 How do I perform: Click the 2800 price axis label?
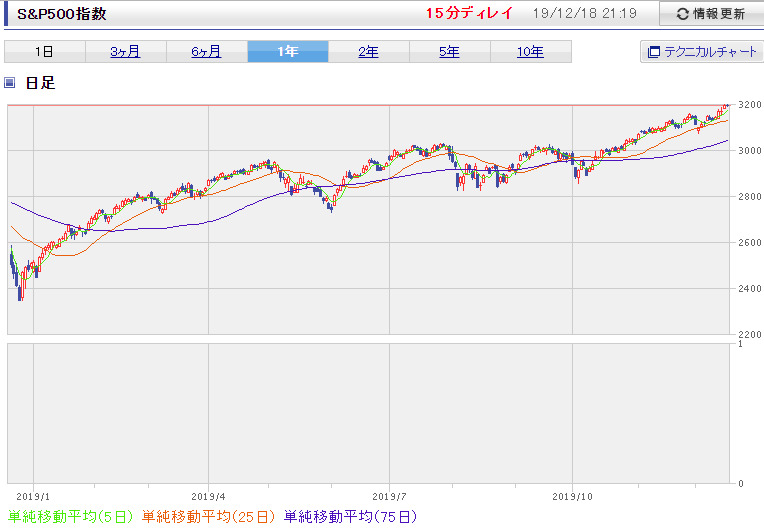pos(749,197)
